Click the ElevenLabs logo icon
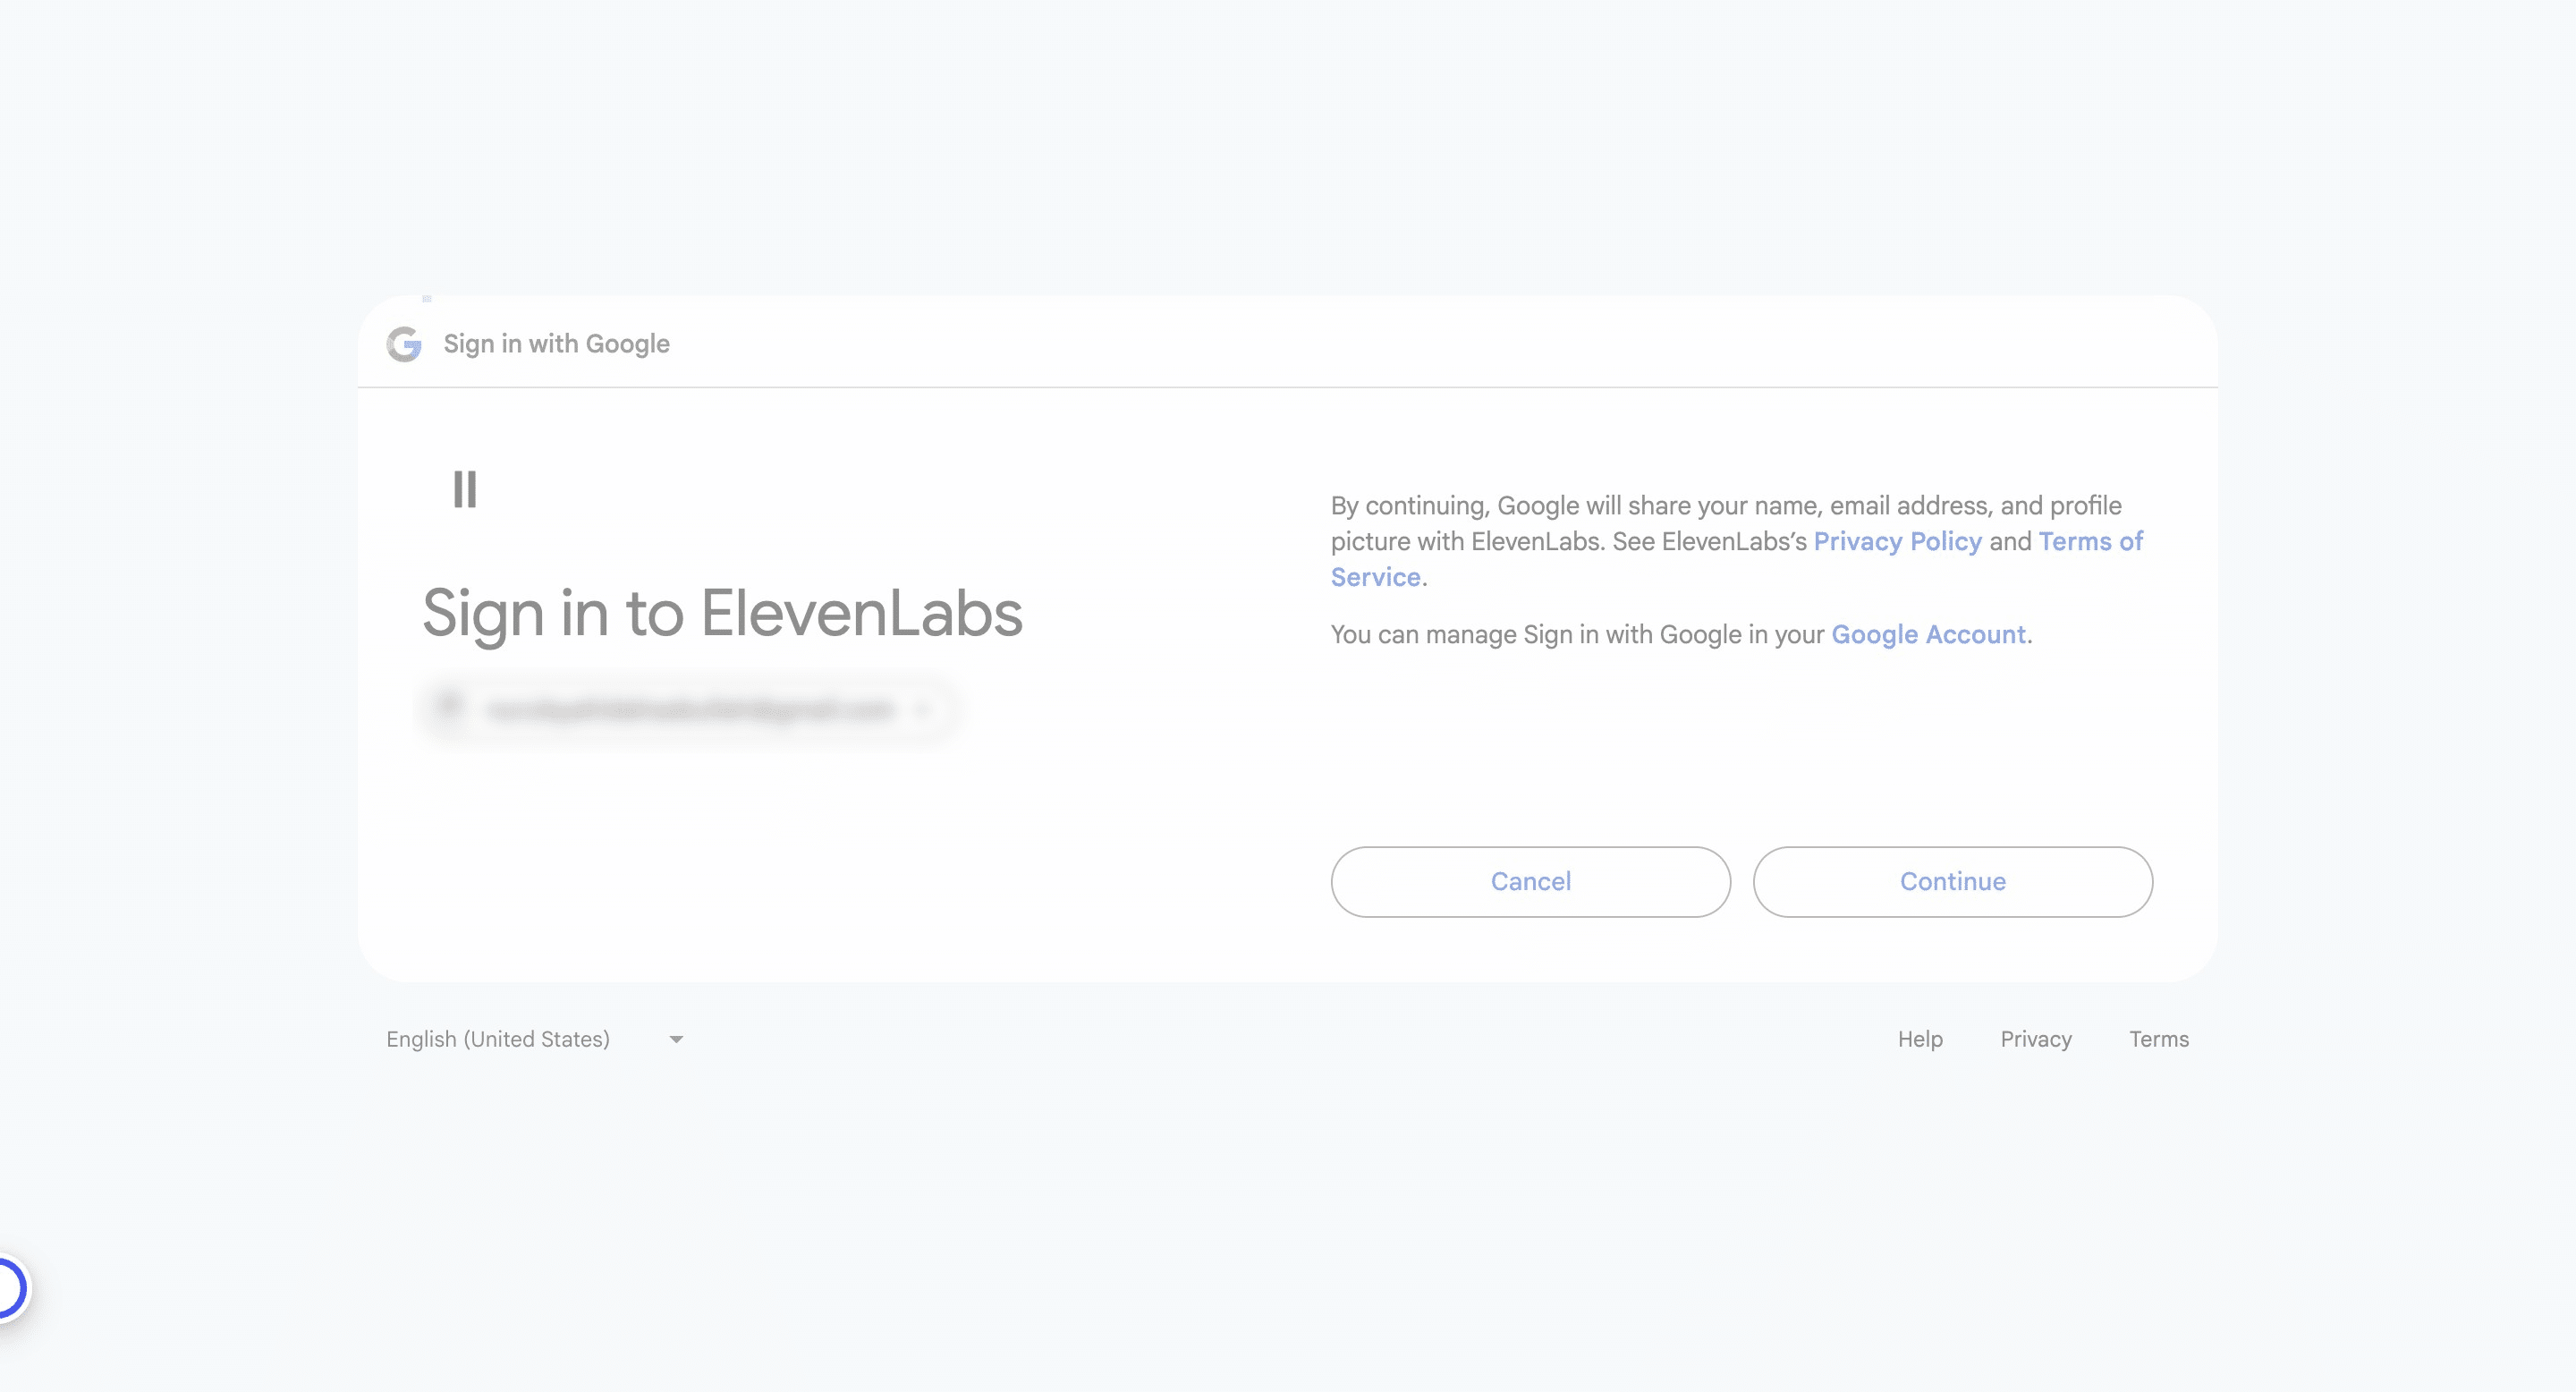Image resolution: width=2576 pixels, height=1392 pixels. point(465,490)
